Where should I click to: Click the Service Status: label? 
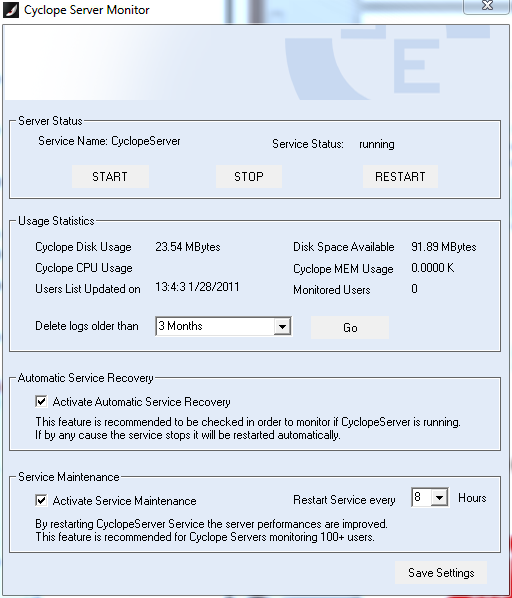pos(308,144)
